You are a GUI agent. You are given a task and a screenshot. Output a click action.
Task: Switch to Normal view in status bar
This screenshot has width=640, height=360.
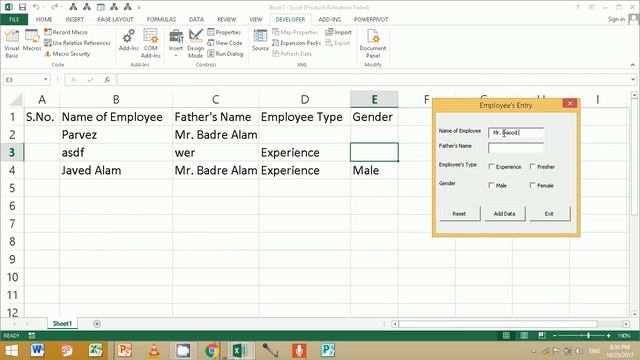[x=506, y=336]
